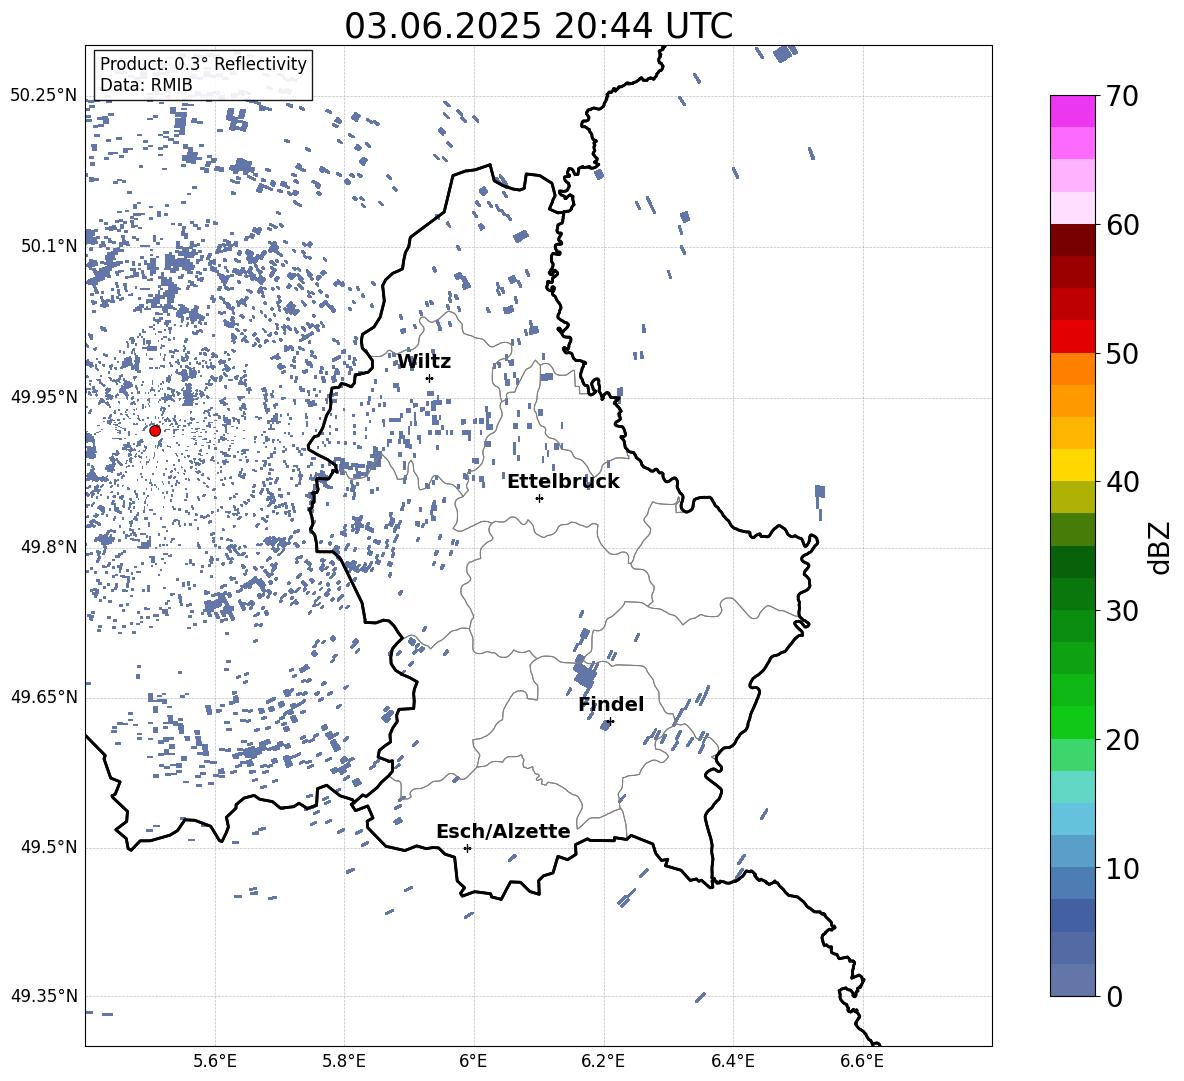Click the Wiltz station cross marker

coord(430,378)
